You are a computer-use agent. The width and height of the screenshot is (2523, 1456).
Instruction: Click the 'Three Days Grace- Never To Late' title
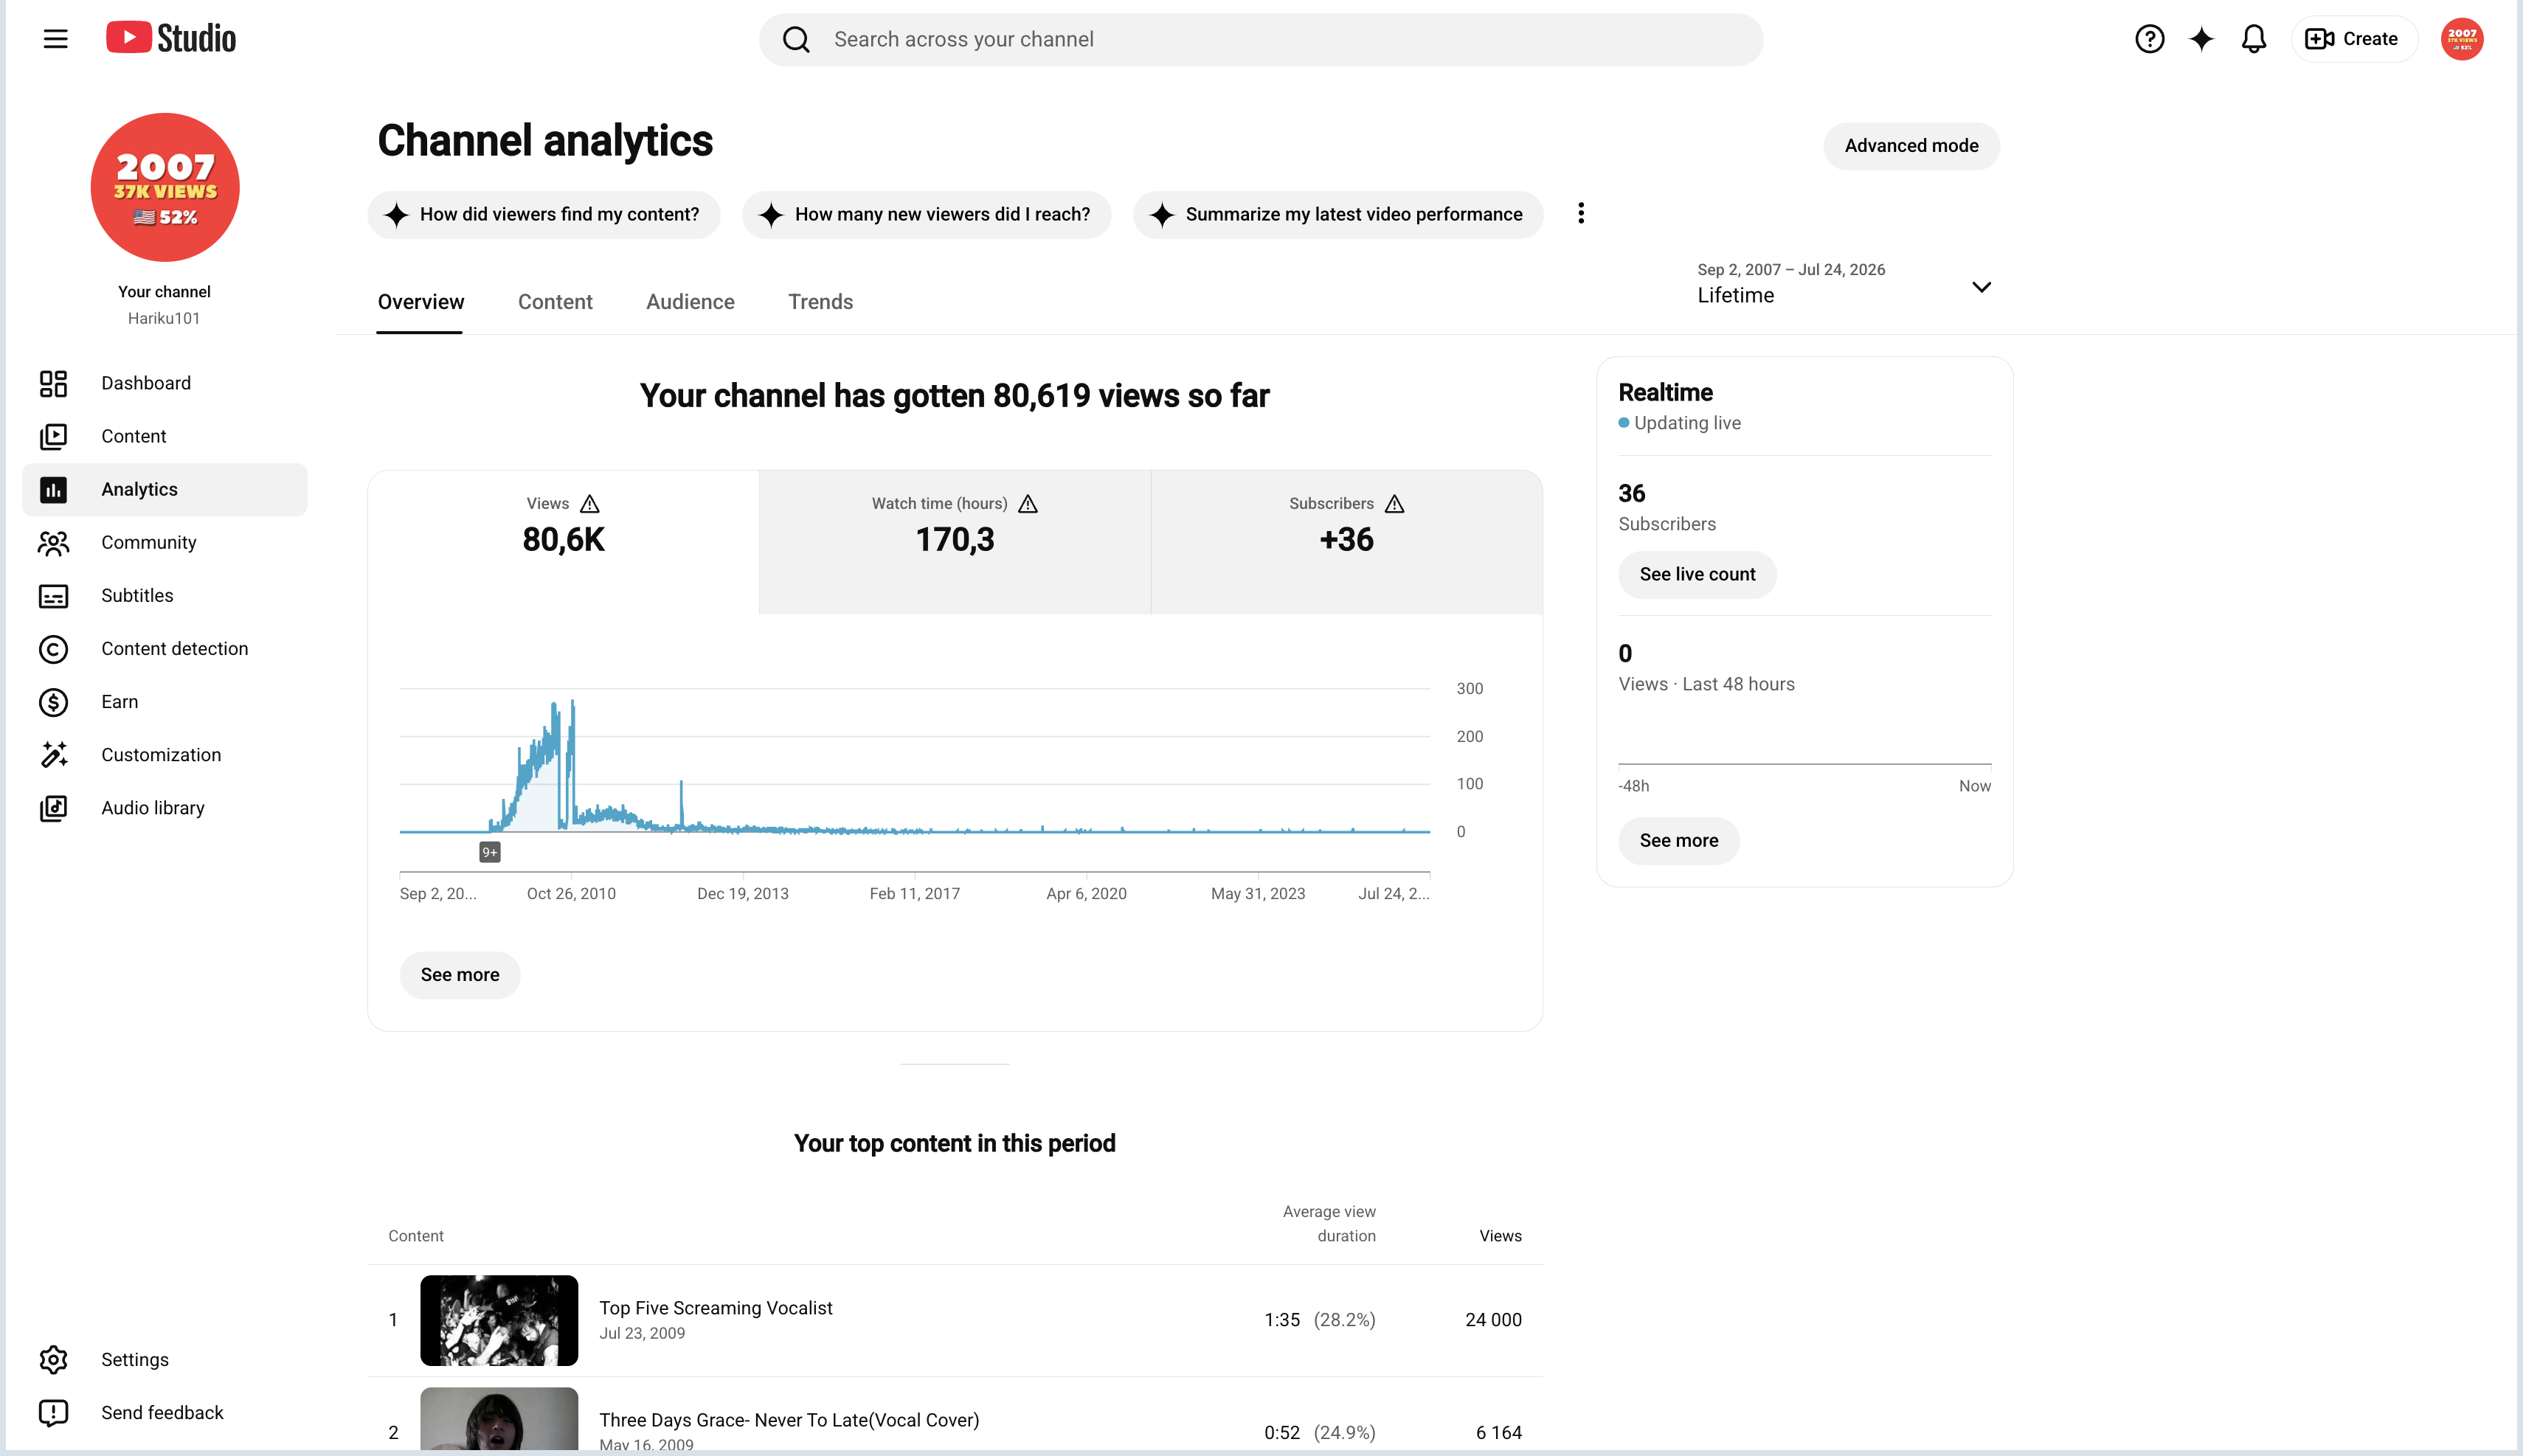[789, 1420]
